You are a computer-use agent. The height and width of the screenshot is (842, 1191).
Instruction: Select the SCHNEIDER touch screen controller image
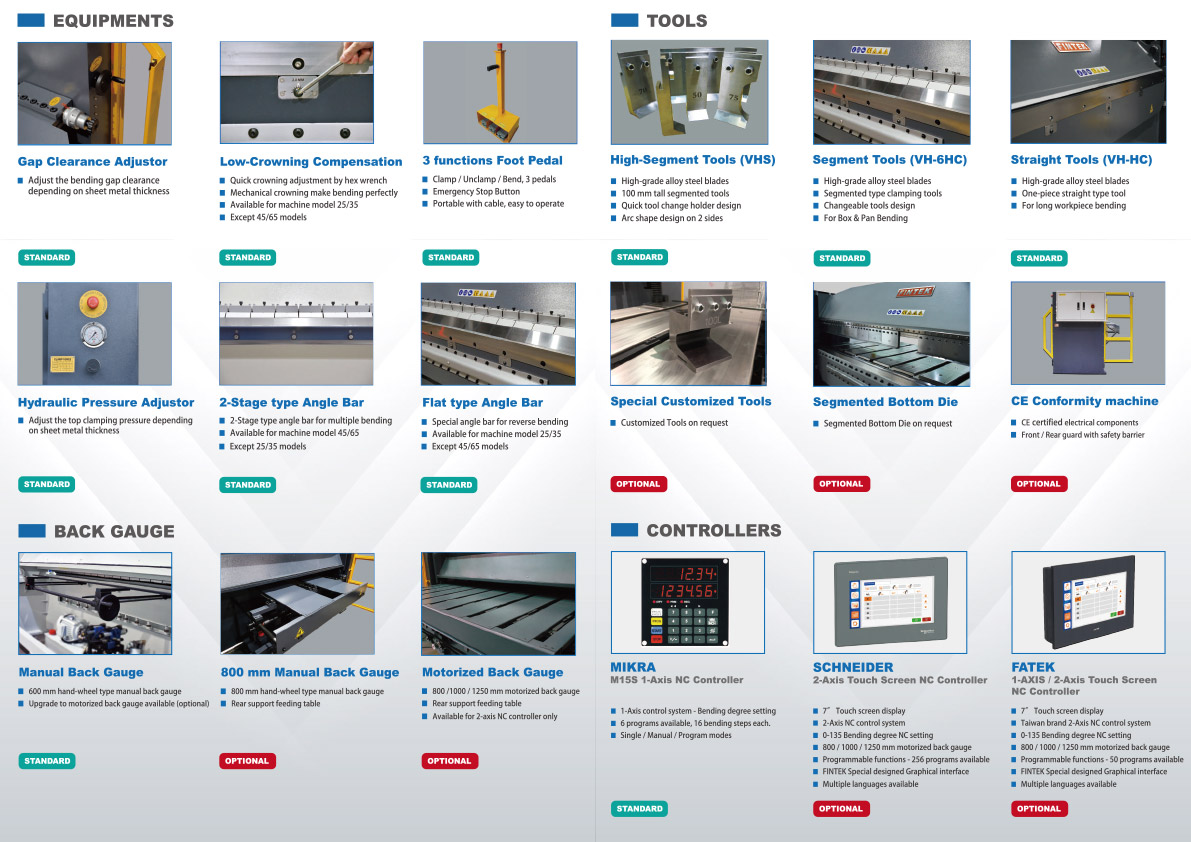[889, 602]
